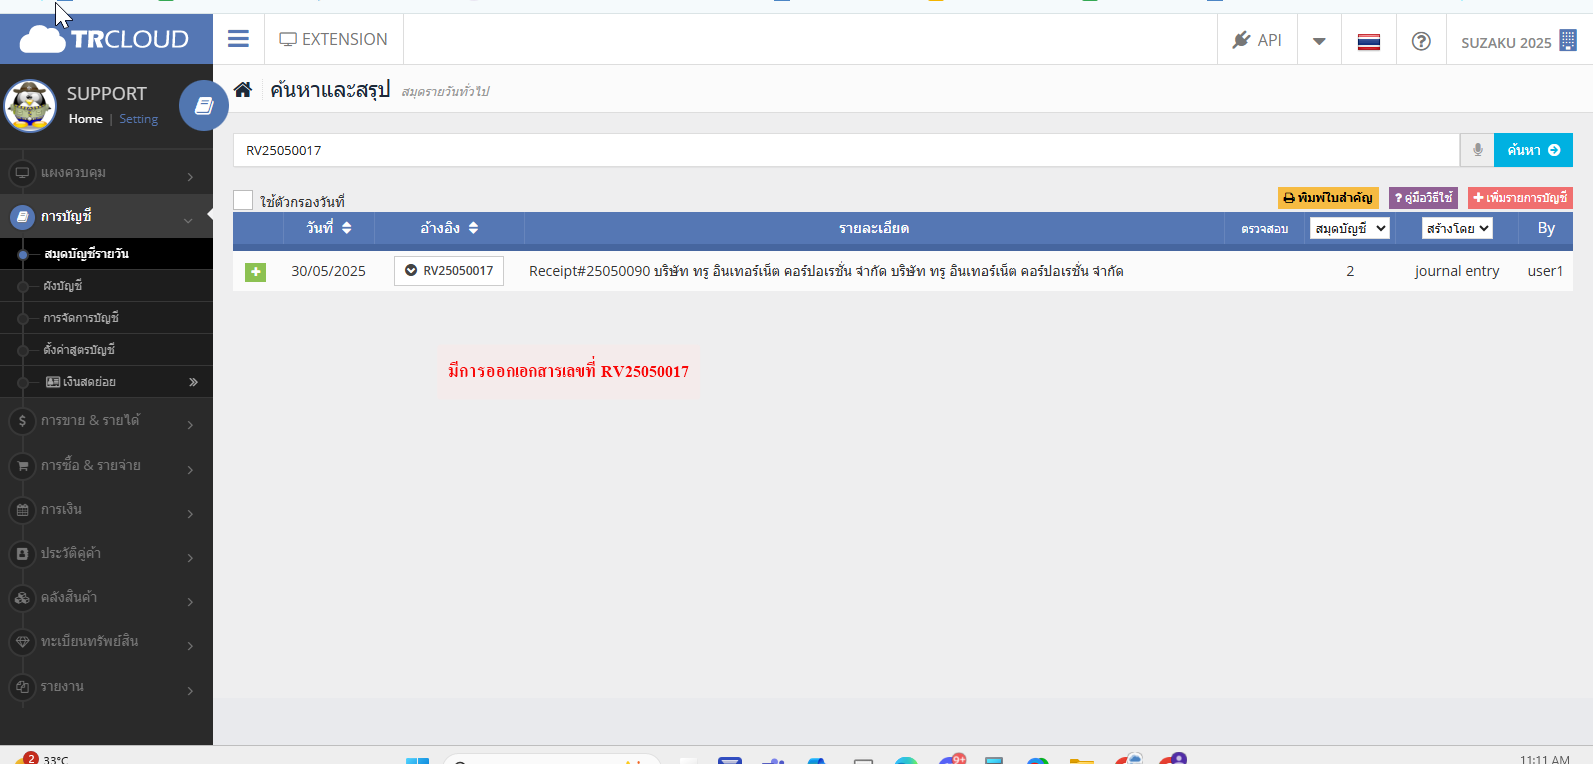
Task: Click the พิมพ์ใบสำคัญ print button
Action: click(1327, 198)
